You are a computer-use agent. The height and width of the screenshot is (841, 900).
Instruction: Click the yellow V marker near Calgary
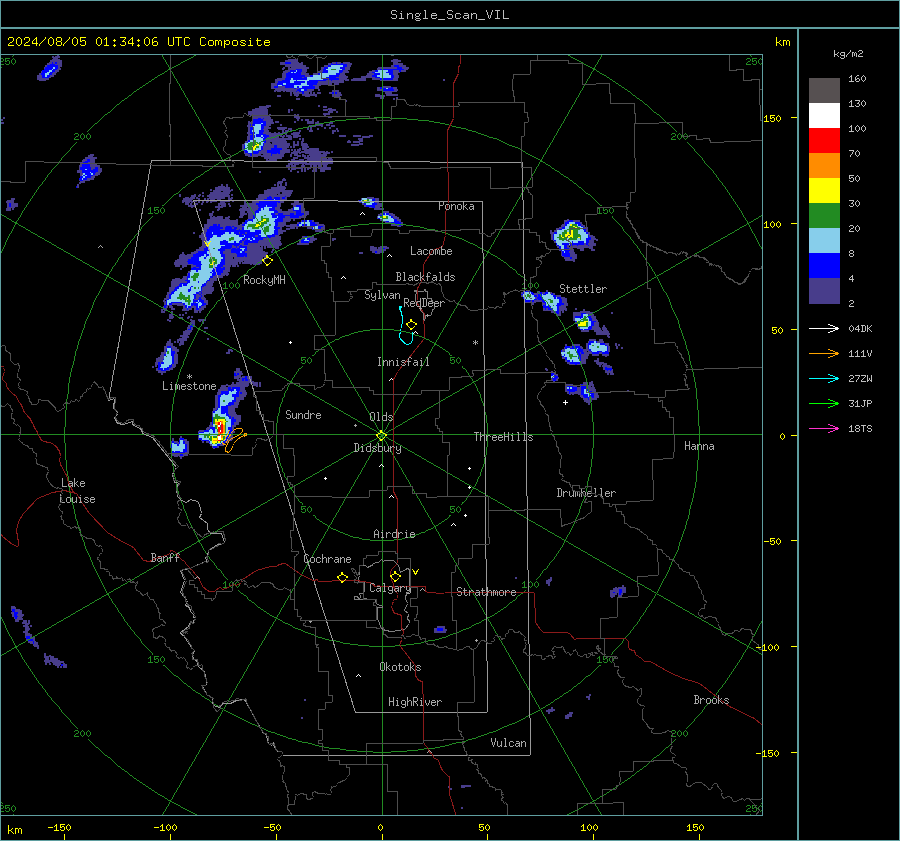416,572
